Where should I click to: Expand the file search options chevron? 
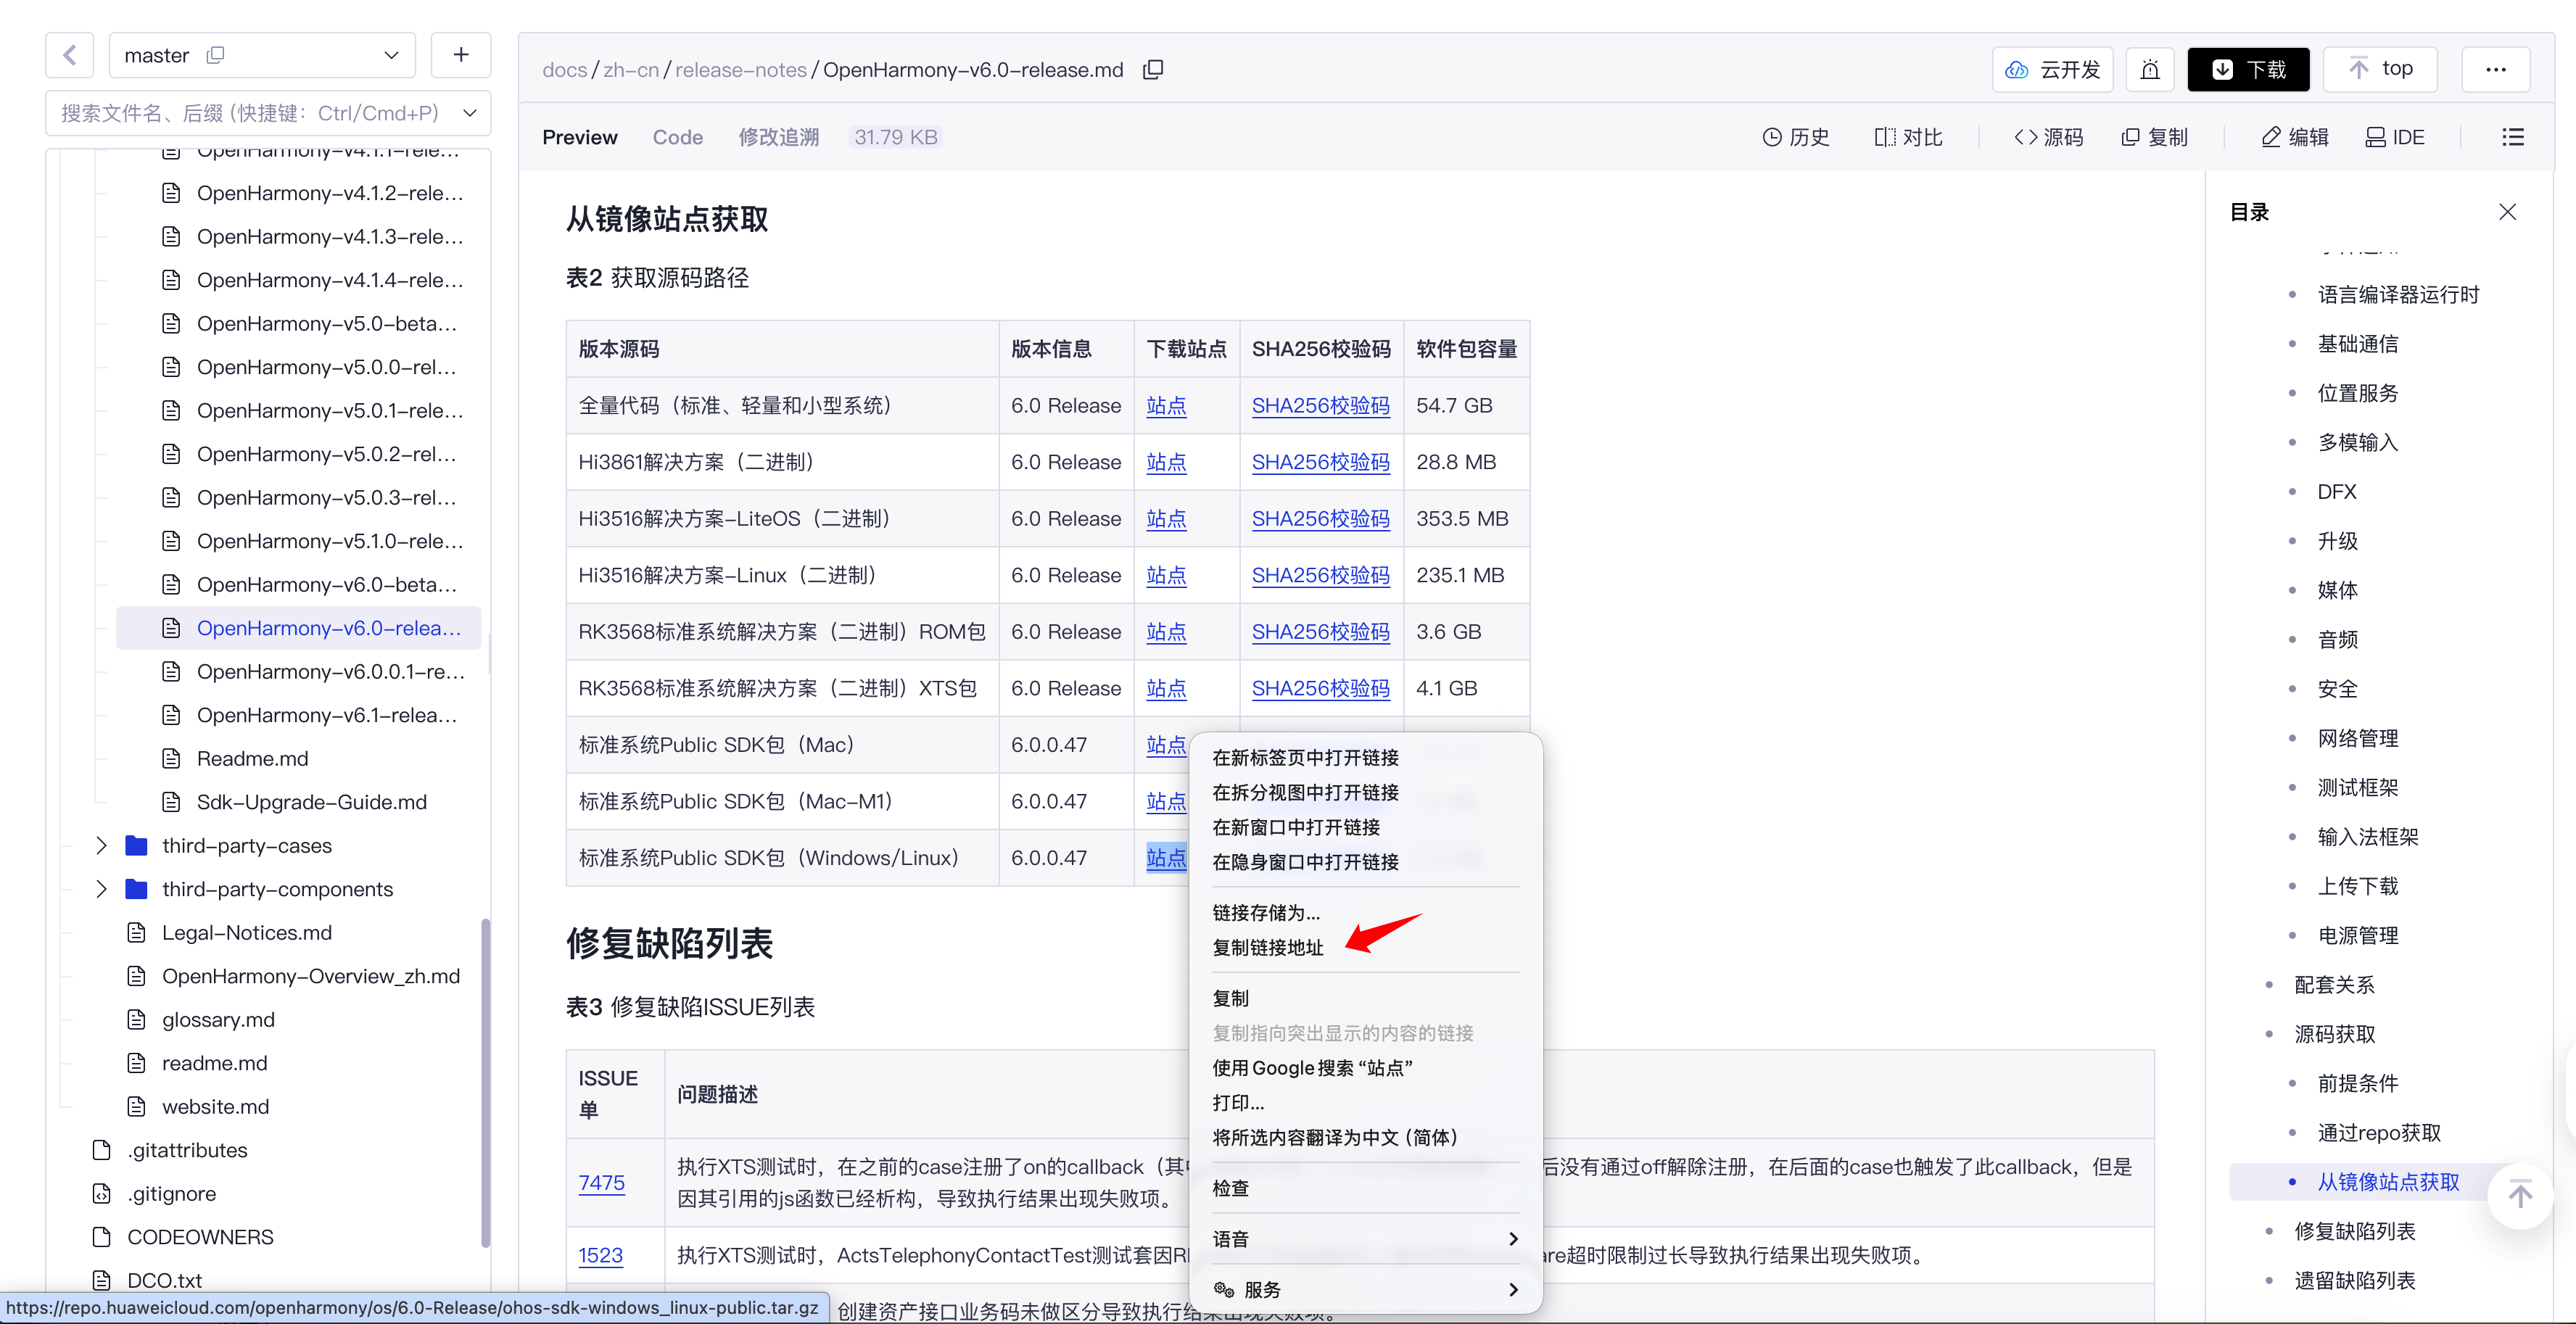(x=469, y=113)
